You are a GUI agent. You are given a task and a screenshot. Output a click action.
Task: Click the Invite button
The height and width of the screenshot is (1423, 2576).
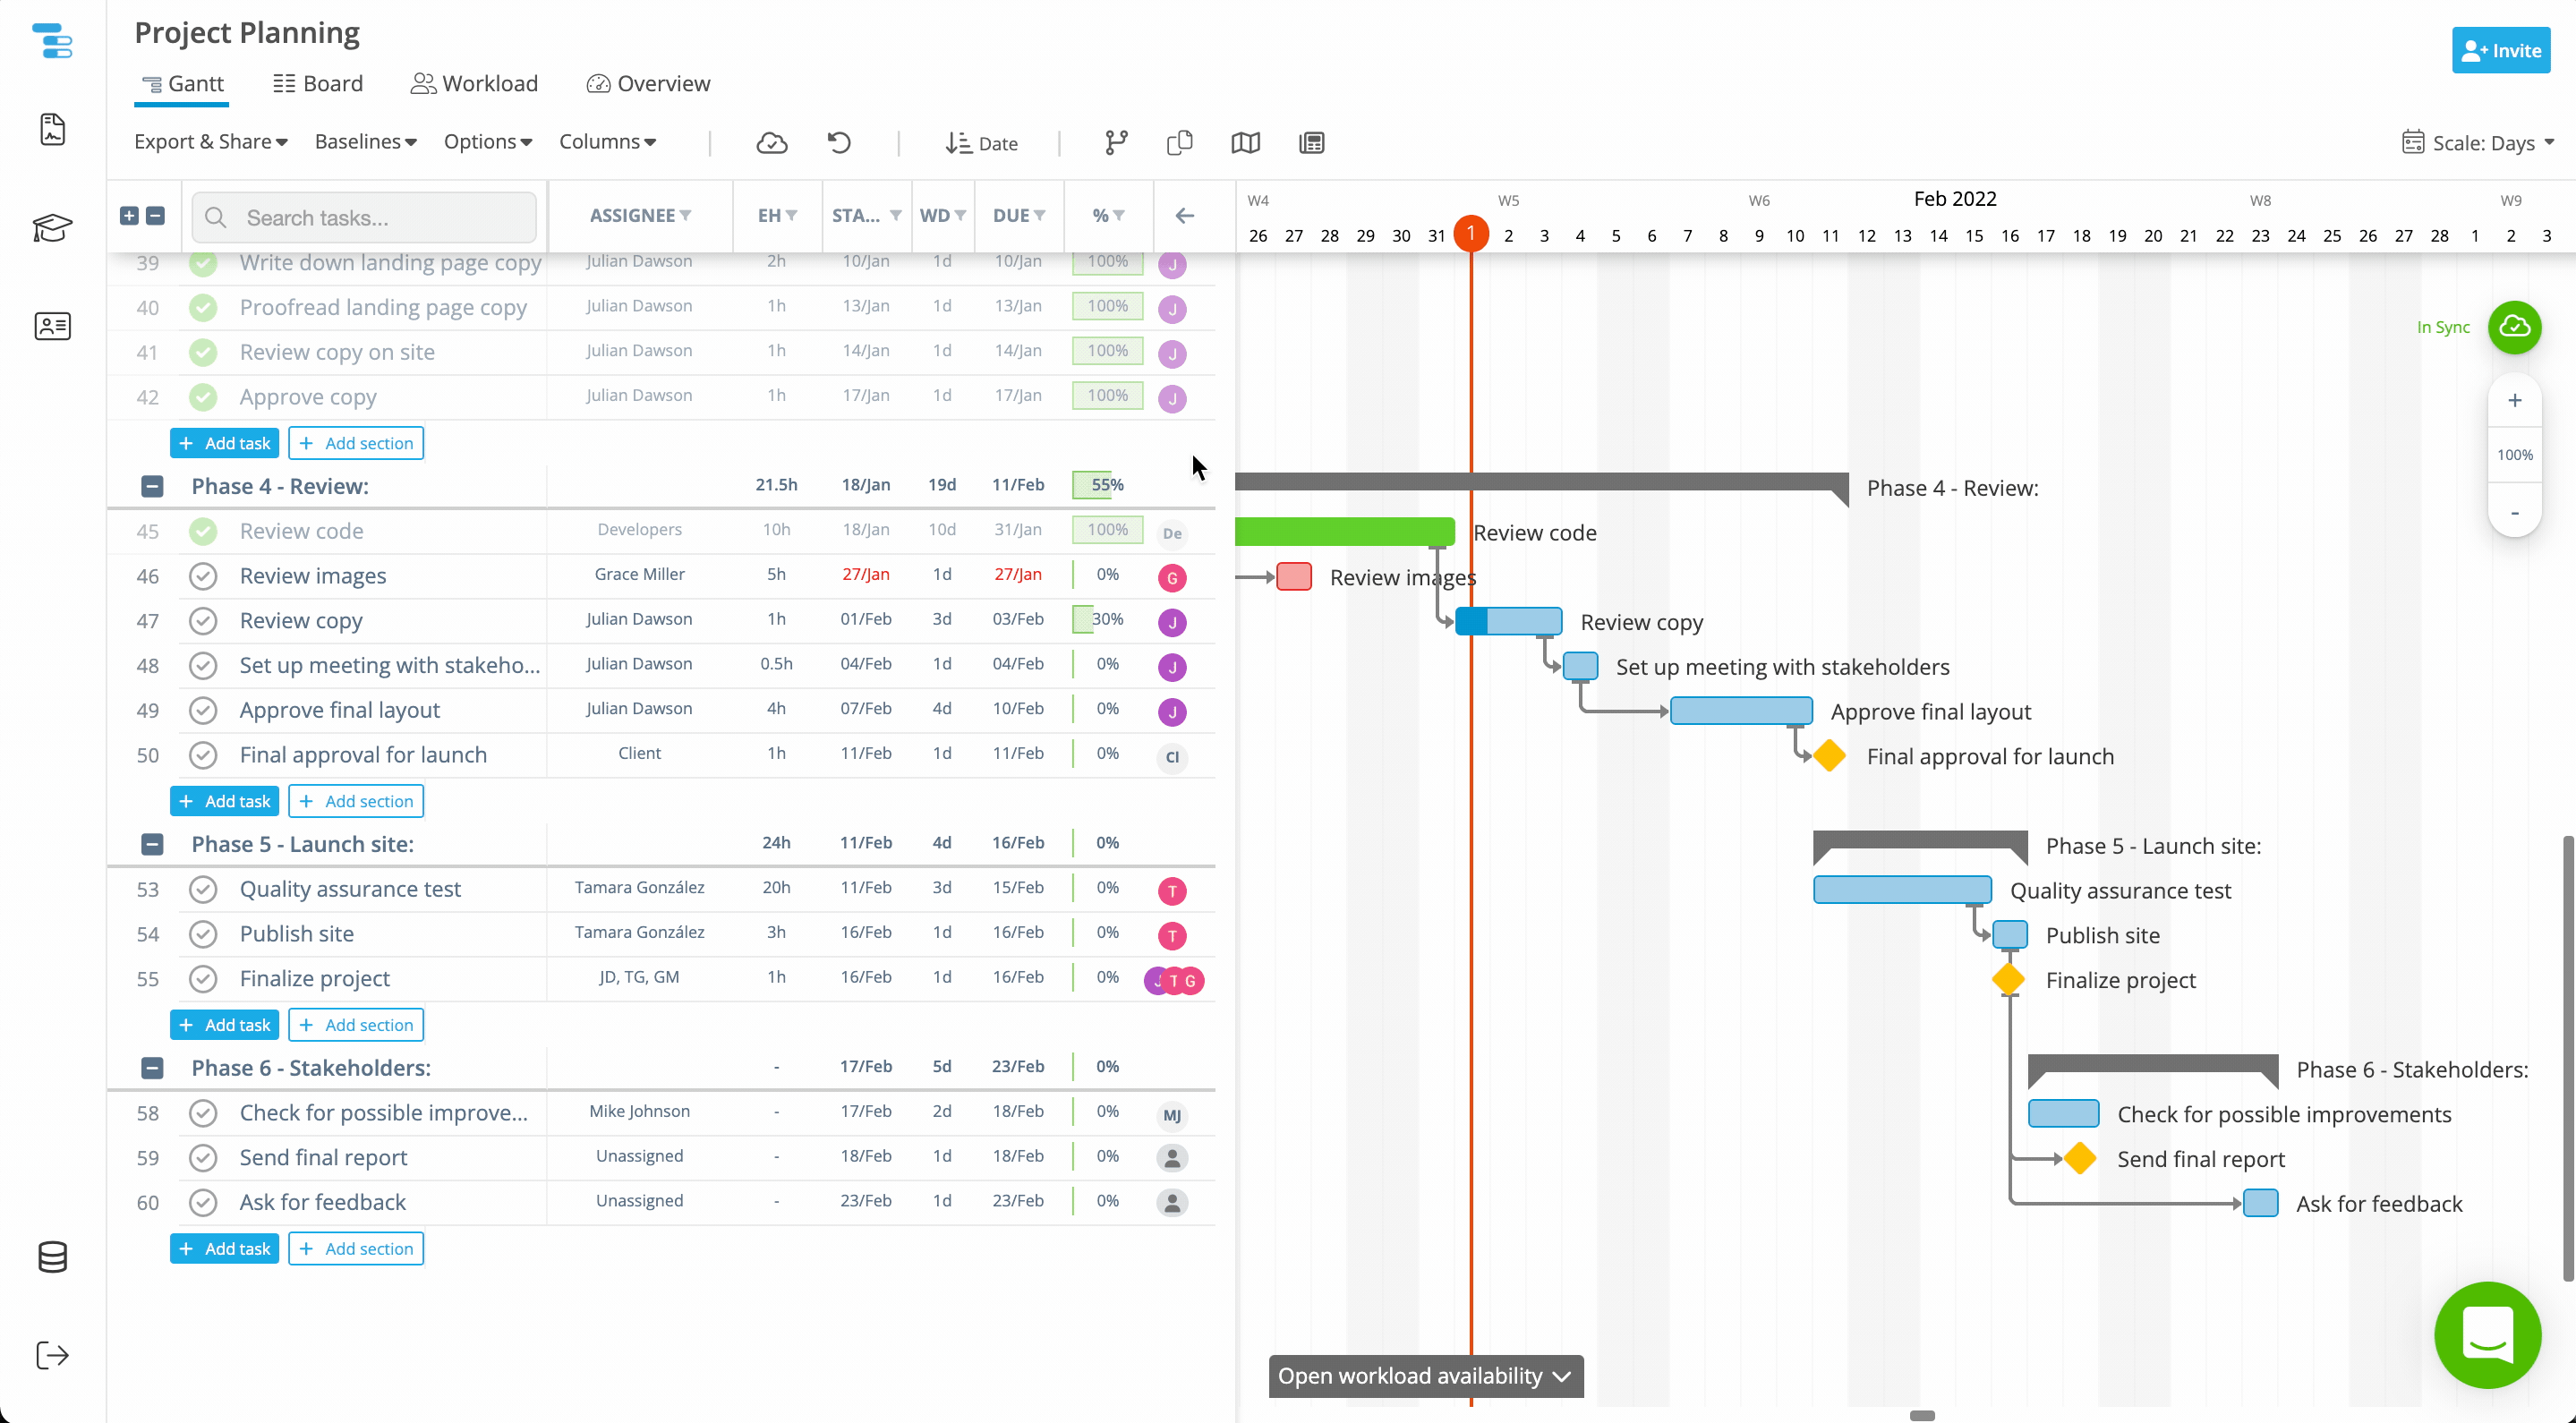(2501, 50)
